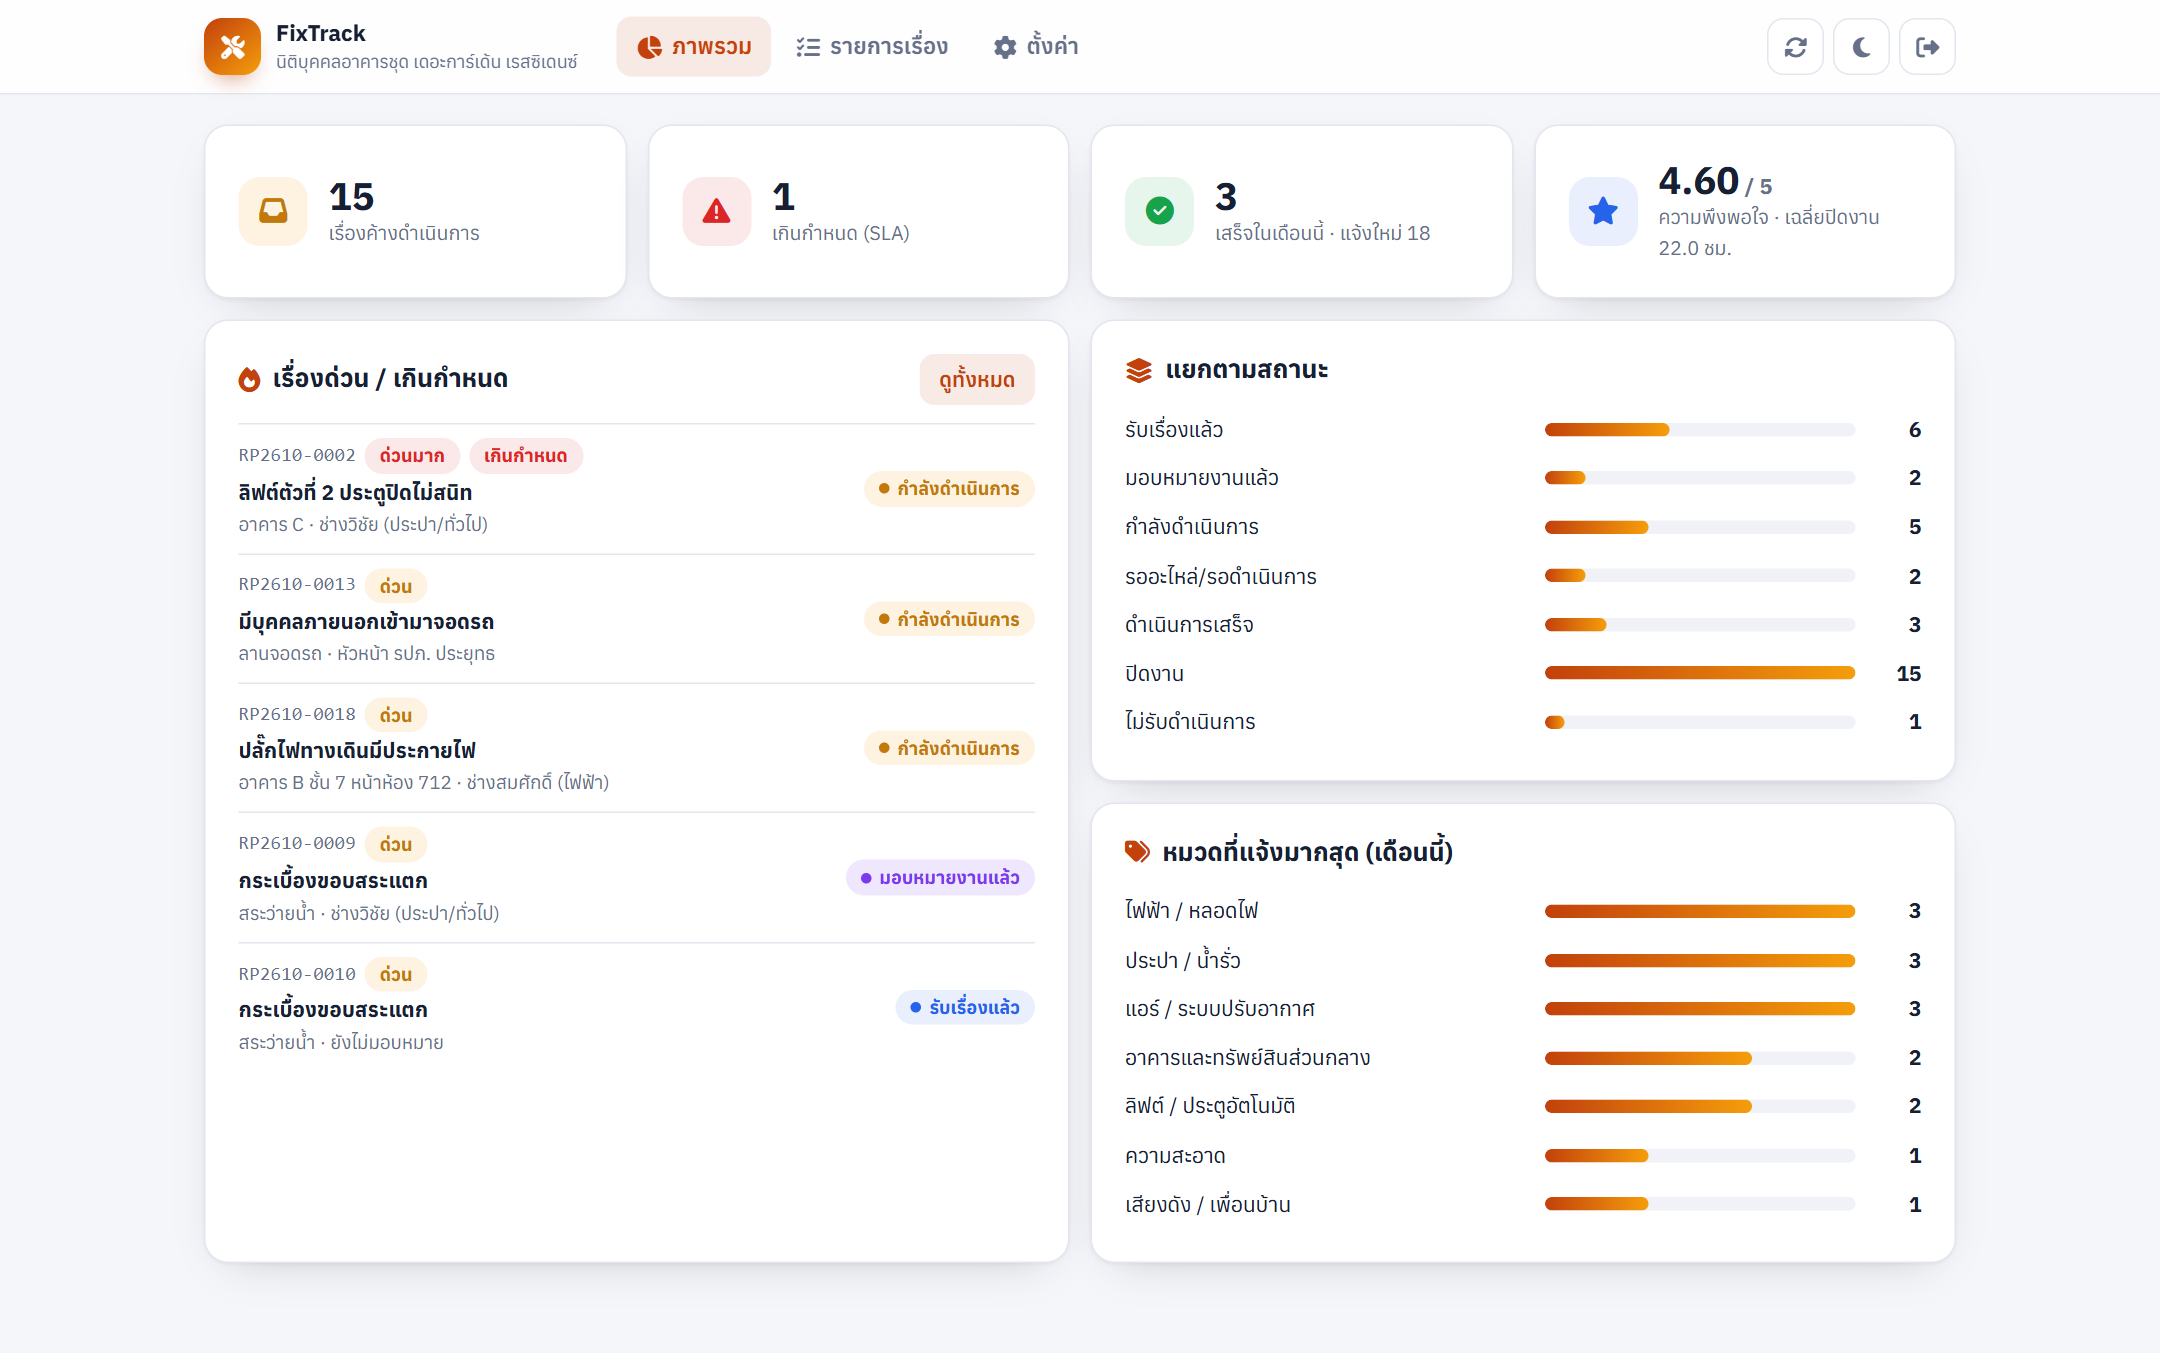Screen dimensions: 2160x1353
Task: Click the blue รับเรื่องแล้ว status pill
Action: 965,1007
